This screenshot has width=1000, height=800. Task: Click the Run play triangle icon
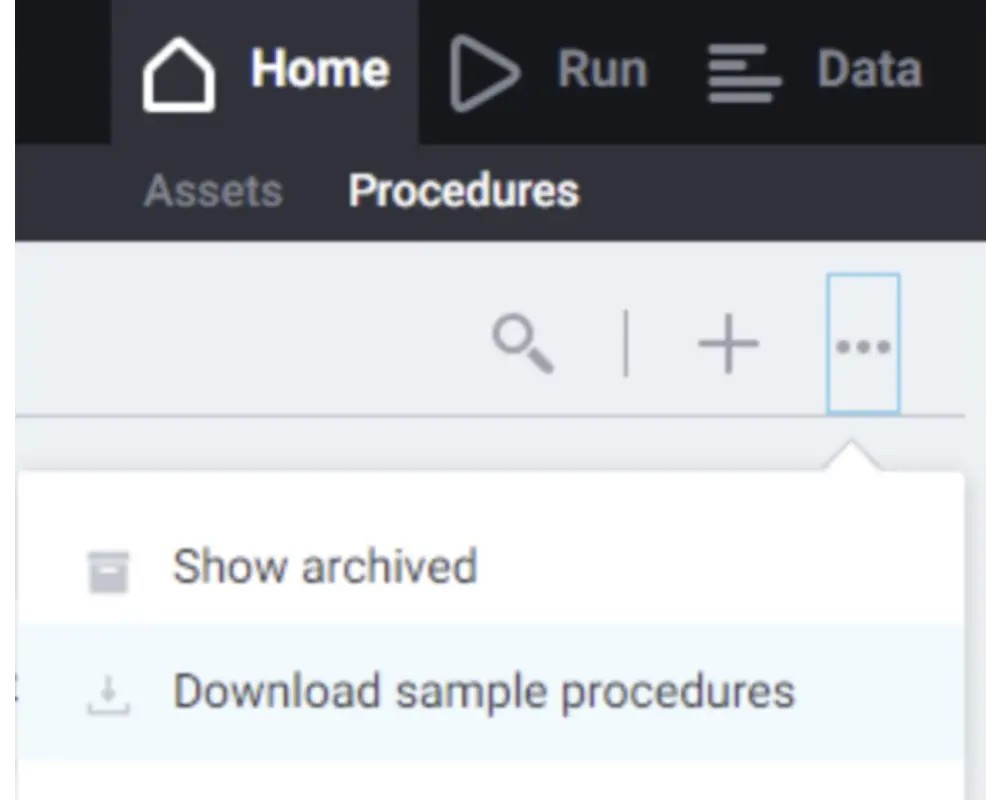click(x=484, y=72)
